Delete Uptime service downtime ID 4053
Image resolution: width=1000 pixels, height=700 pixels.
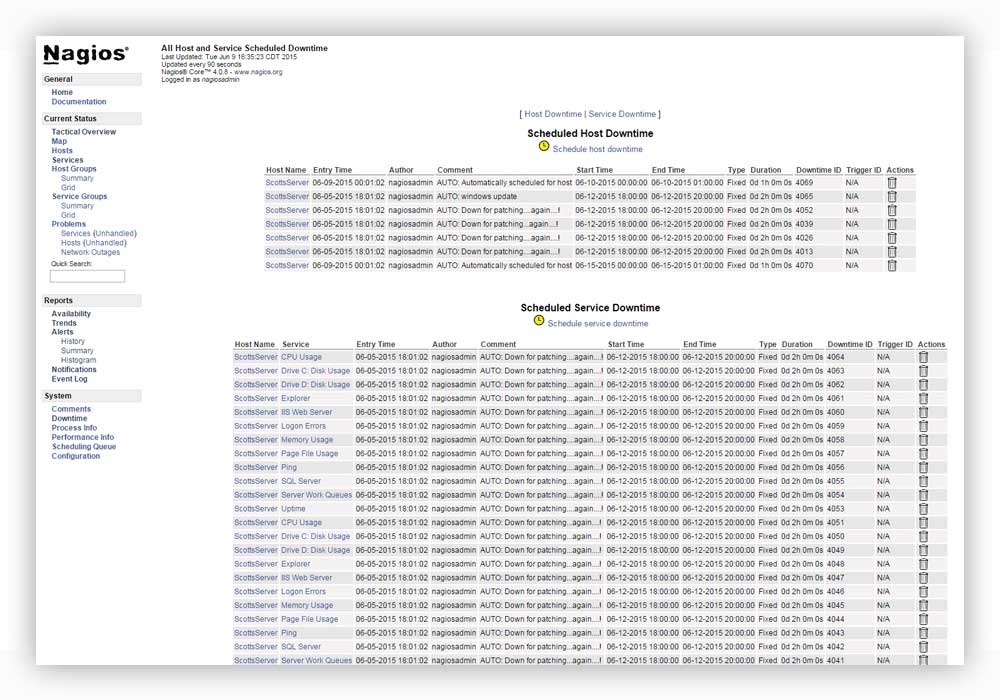tap(923, 509)
